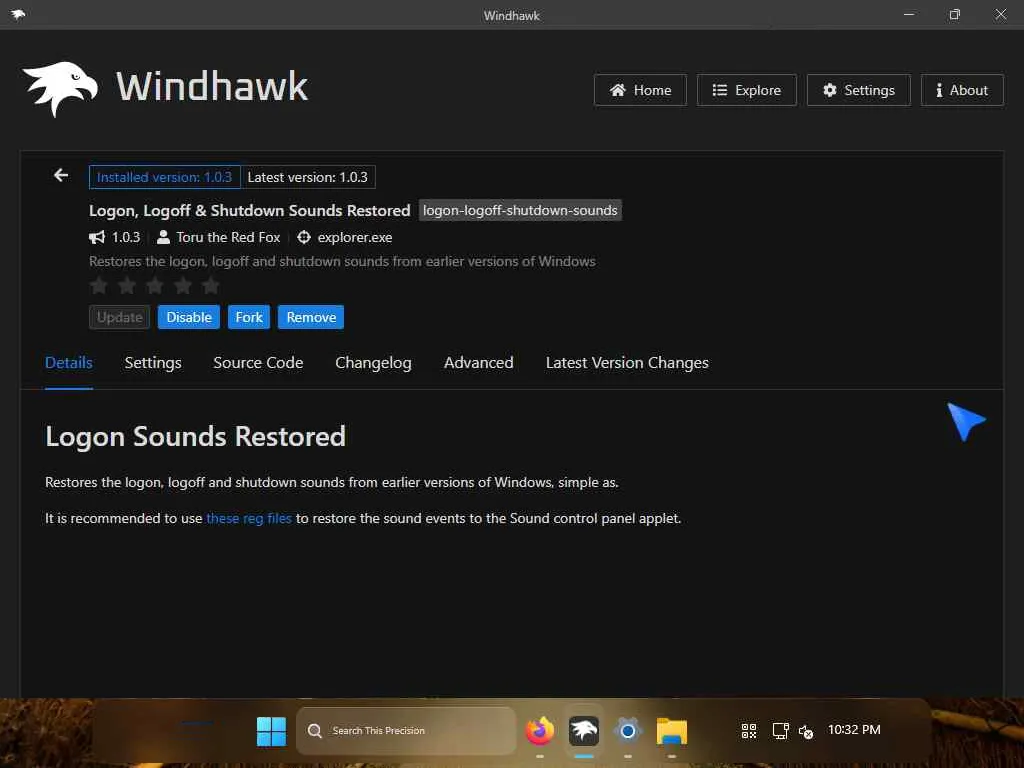The image size is (1024, 768).
Task: Rate the mod four stars
Action: pos(183,285)
